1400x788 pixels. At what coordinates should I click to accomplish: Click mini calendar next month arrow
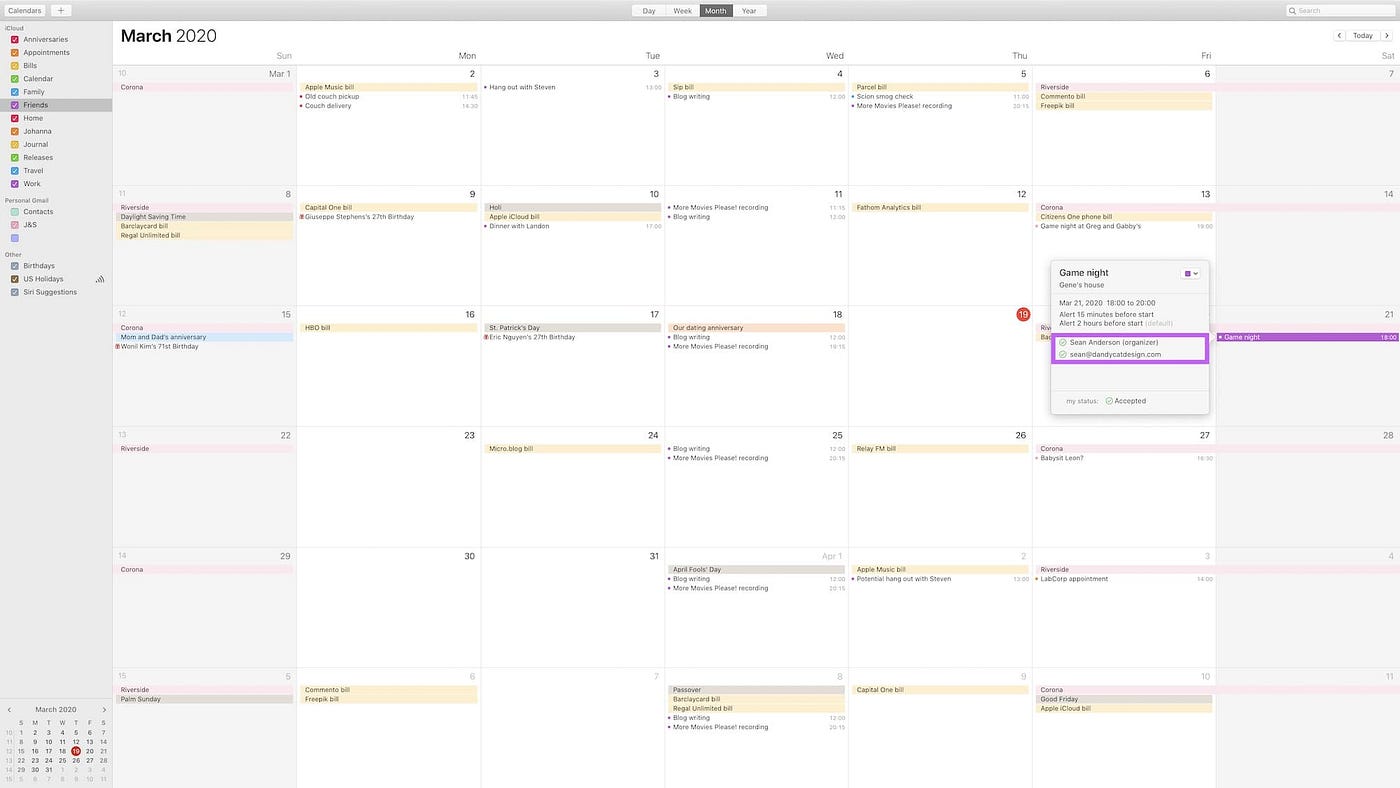(104, 709)
